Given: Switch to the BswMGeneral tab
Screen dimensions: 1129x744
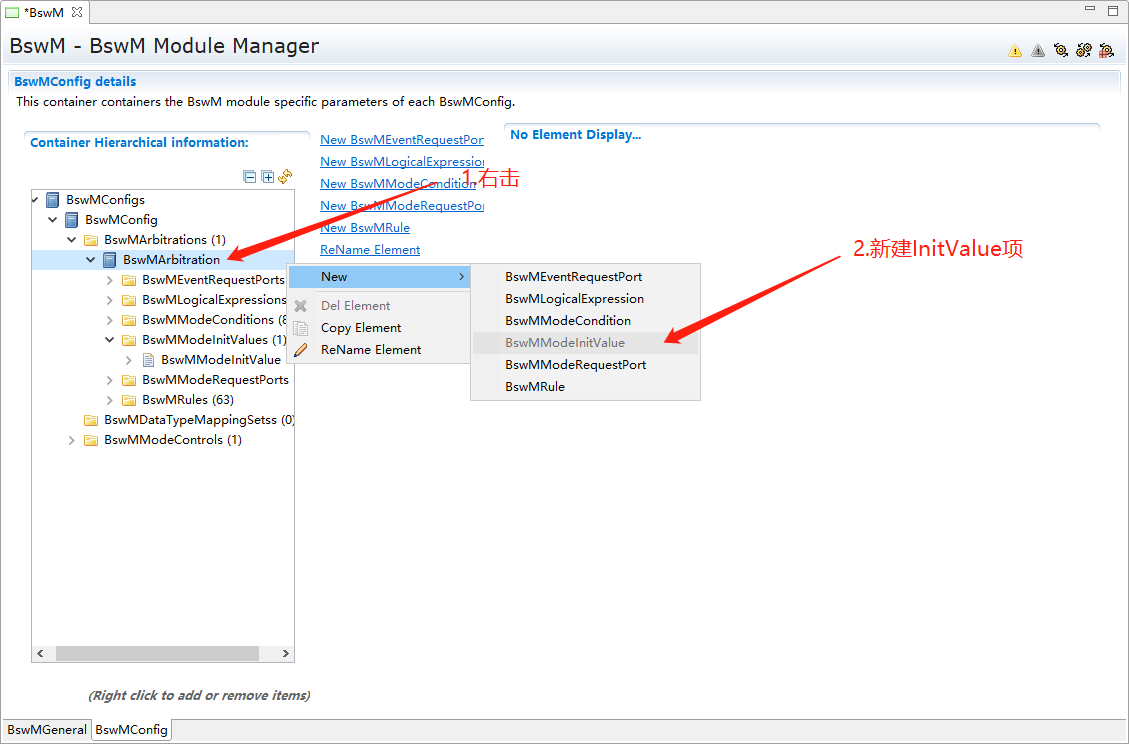Looking at the screenshot, I should coord(46,730).
